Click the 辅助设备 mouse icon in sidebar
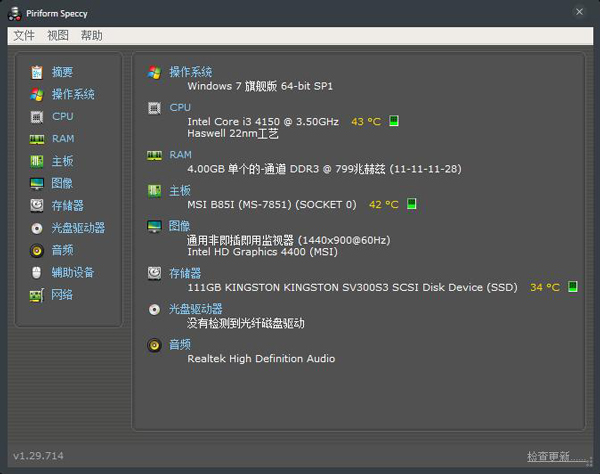 pyautogui.click(x=36, y=273)
